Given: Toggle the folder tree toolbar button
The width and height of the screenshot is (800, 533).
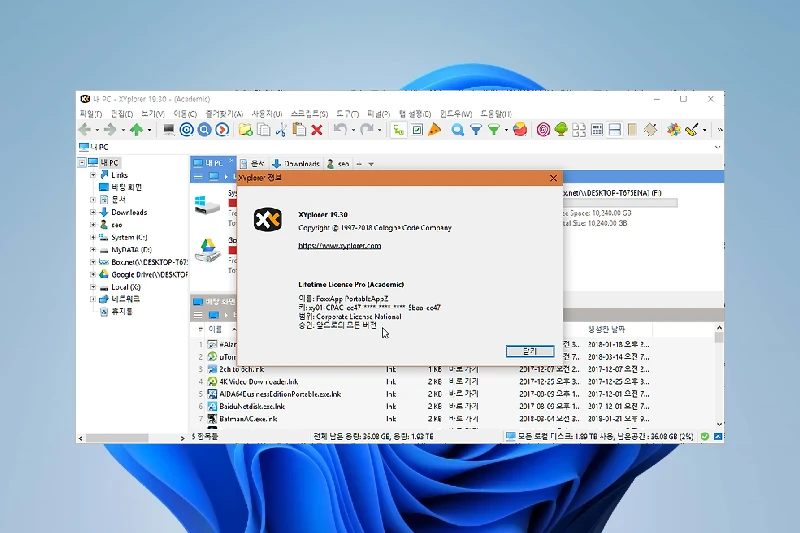Looking at the screenshot, I should [x=398, y=130].
